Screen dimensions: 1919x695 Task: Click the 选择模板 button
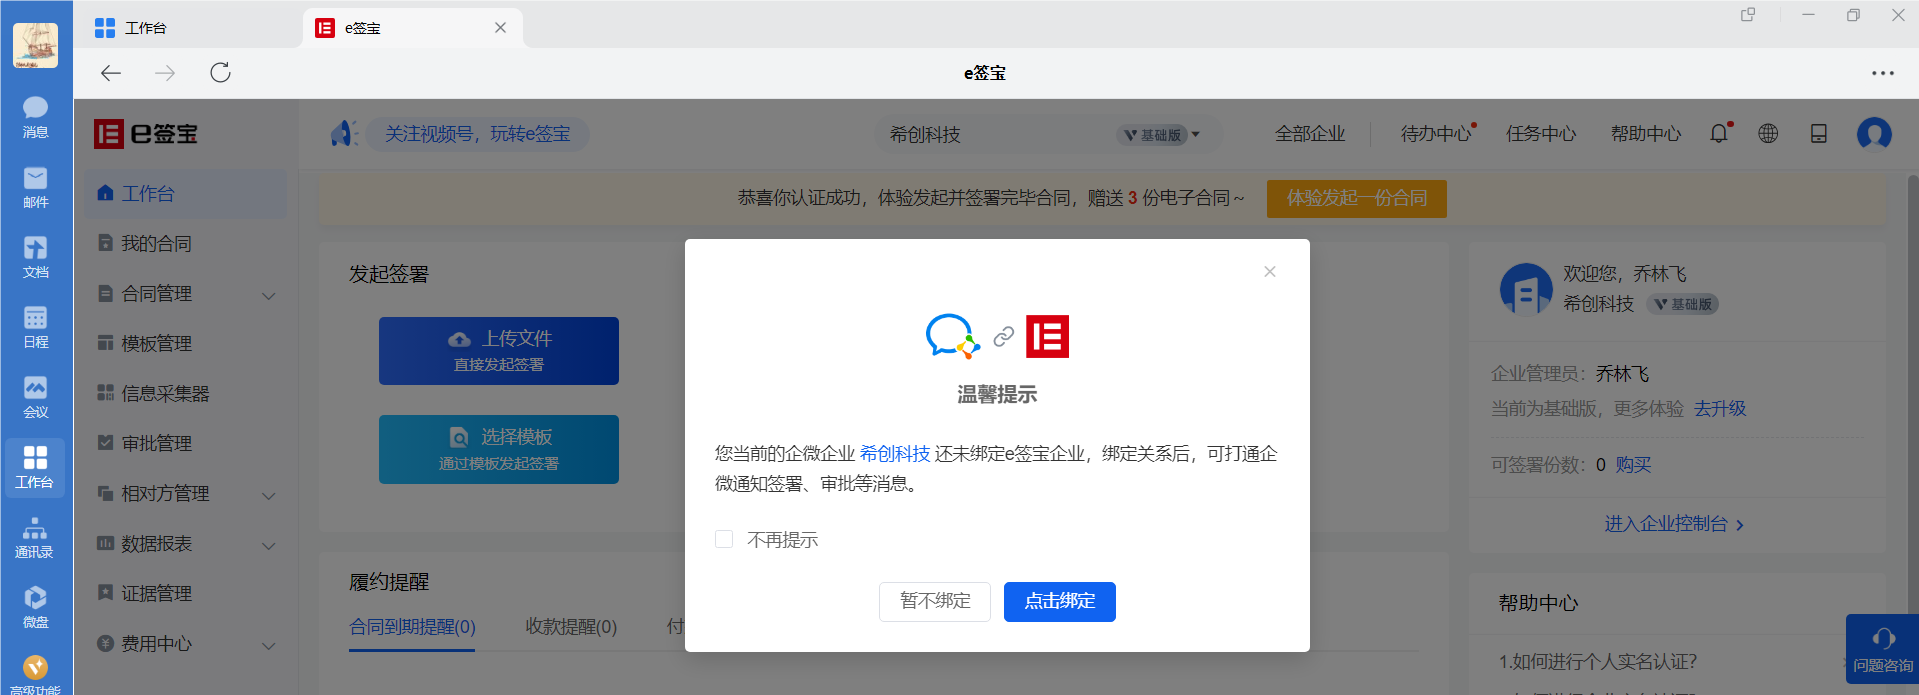[499, 450]
